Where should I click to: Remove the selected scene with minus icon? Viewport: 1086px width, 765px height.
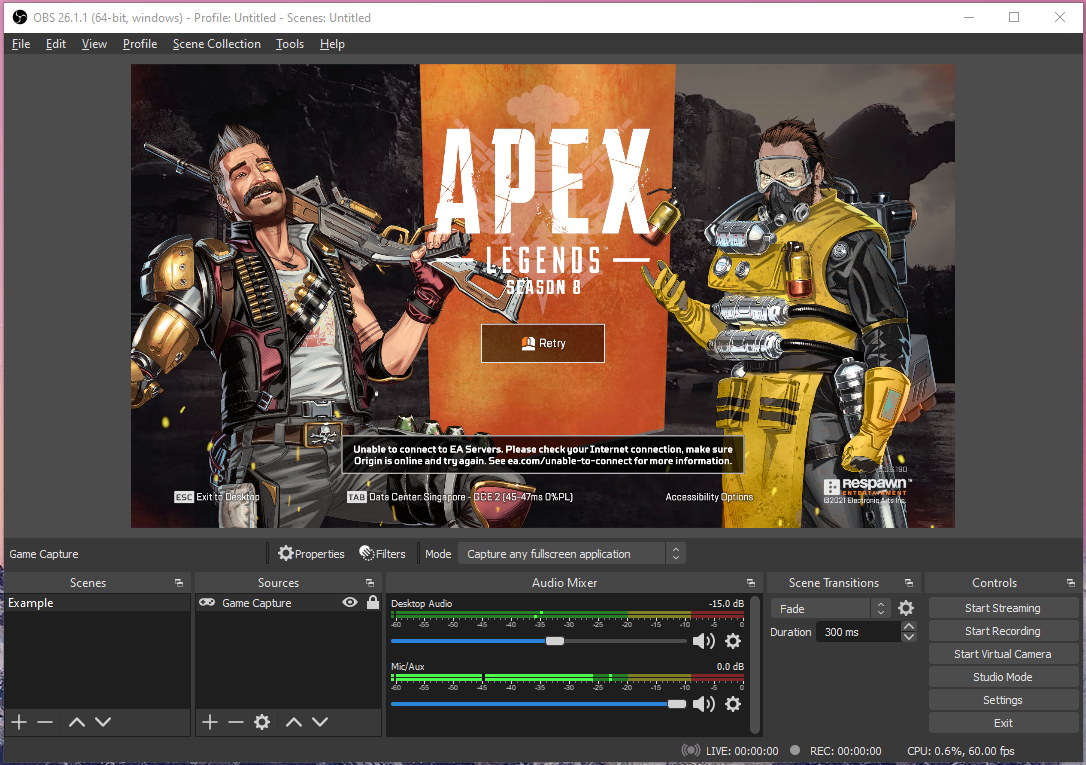[x=45, y=722]
